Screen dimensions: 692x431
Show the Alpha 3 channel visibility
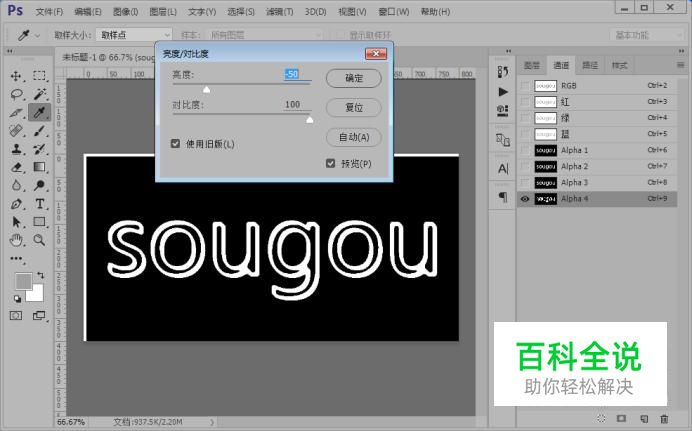[x=524, y=183]
